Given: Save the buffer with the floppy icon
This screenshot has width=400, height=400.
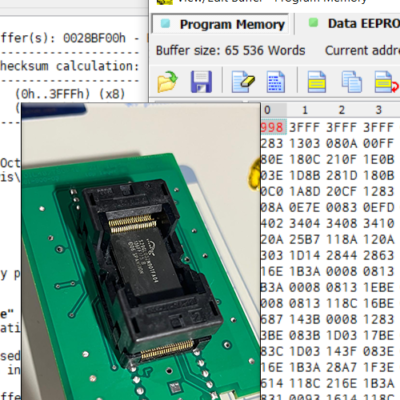Looking at the screenshot, I should 201,82.
